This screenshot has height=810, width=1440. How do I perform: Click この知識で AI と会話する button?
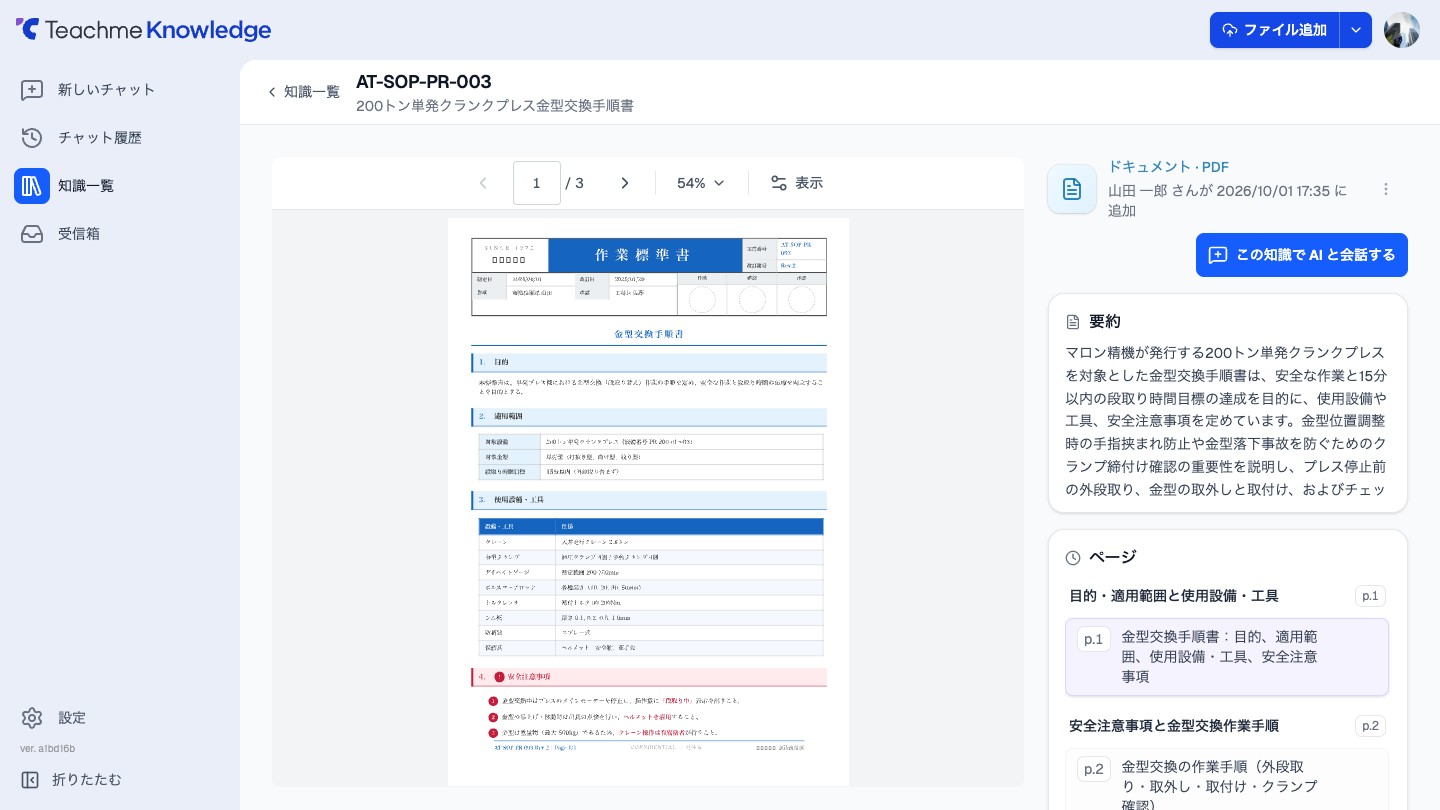coord(1302,255)
